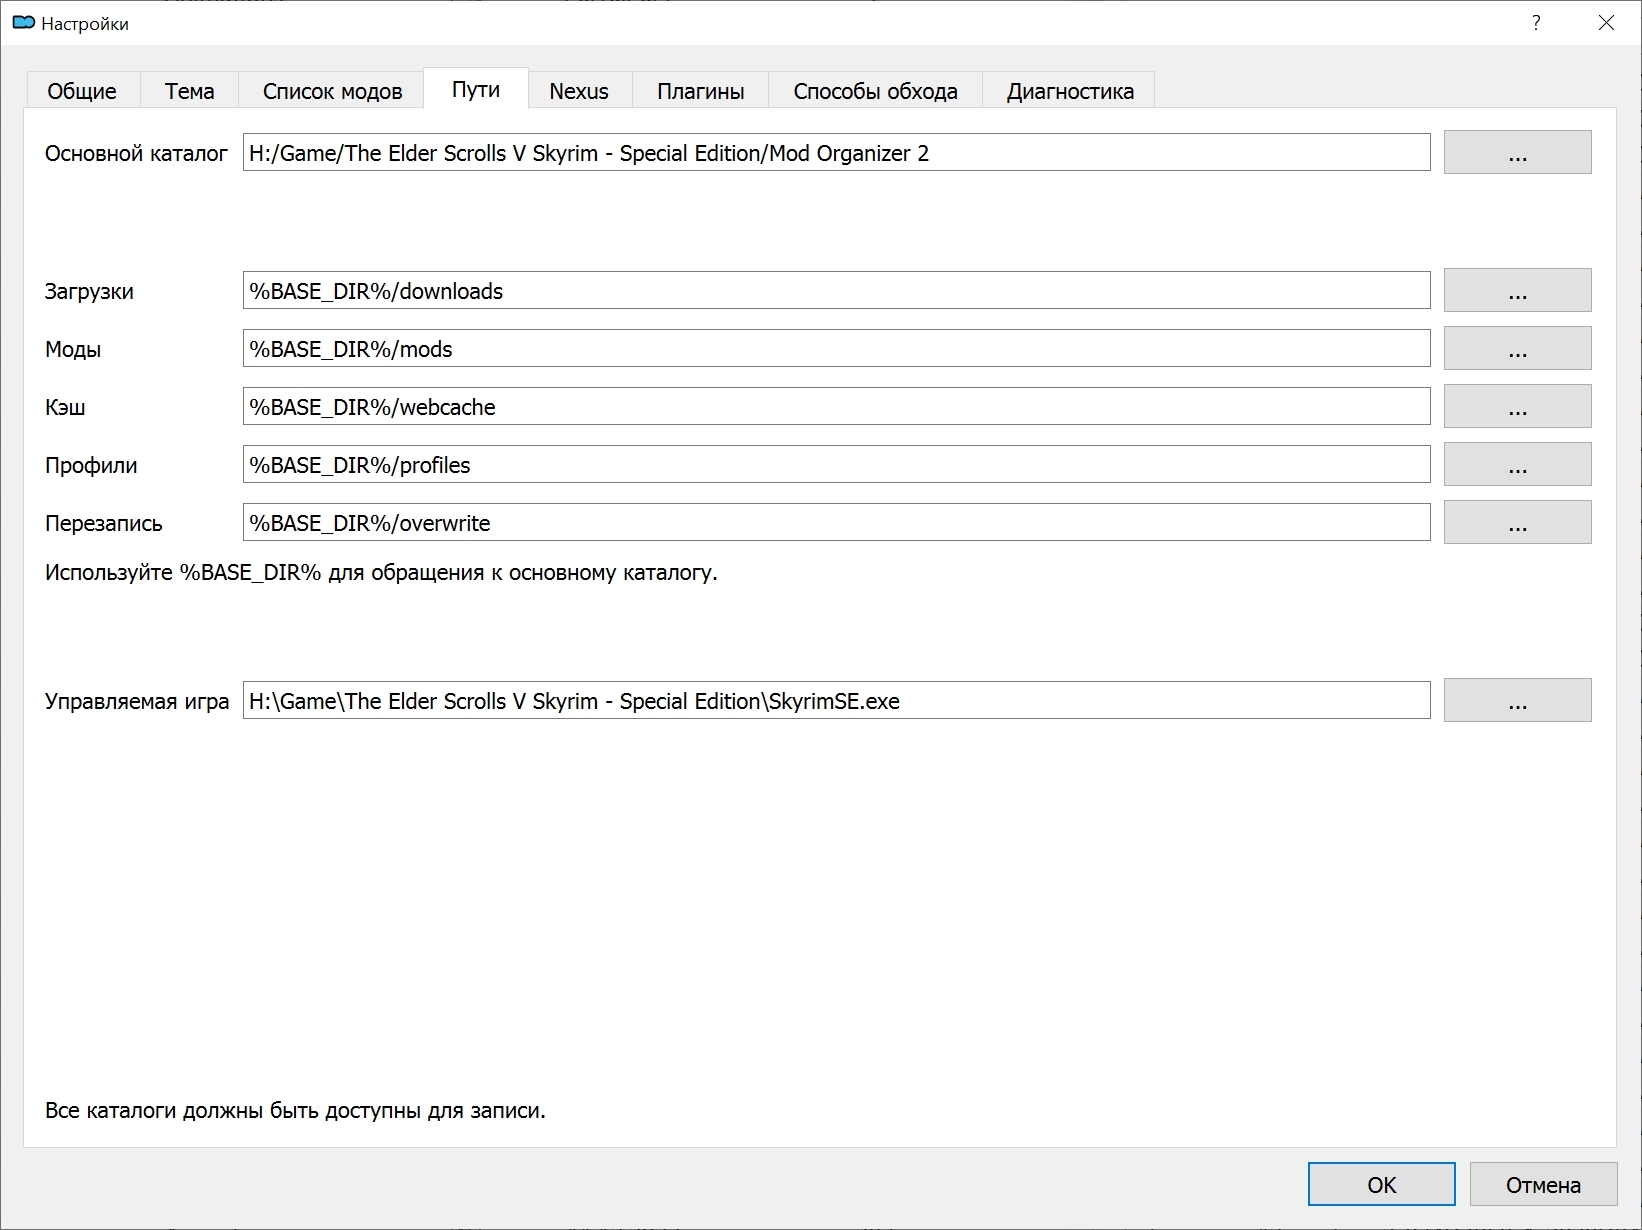Image resolution: width=1642 pixels, height=1230 pixels.
Task: Click the Кэш label
Action: click(x=65, y=407)
